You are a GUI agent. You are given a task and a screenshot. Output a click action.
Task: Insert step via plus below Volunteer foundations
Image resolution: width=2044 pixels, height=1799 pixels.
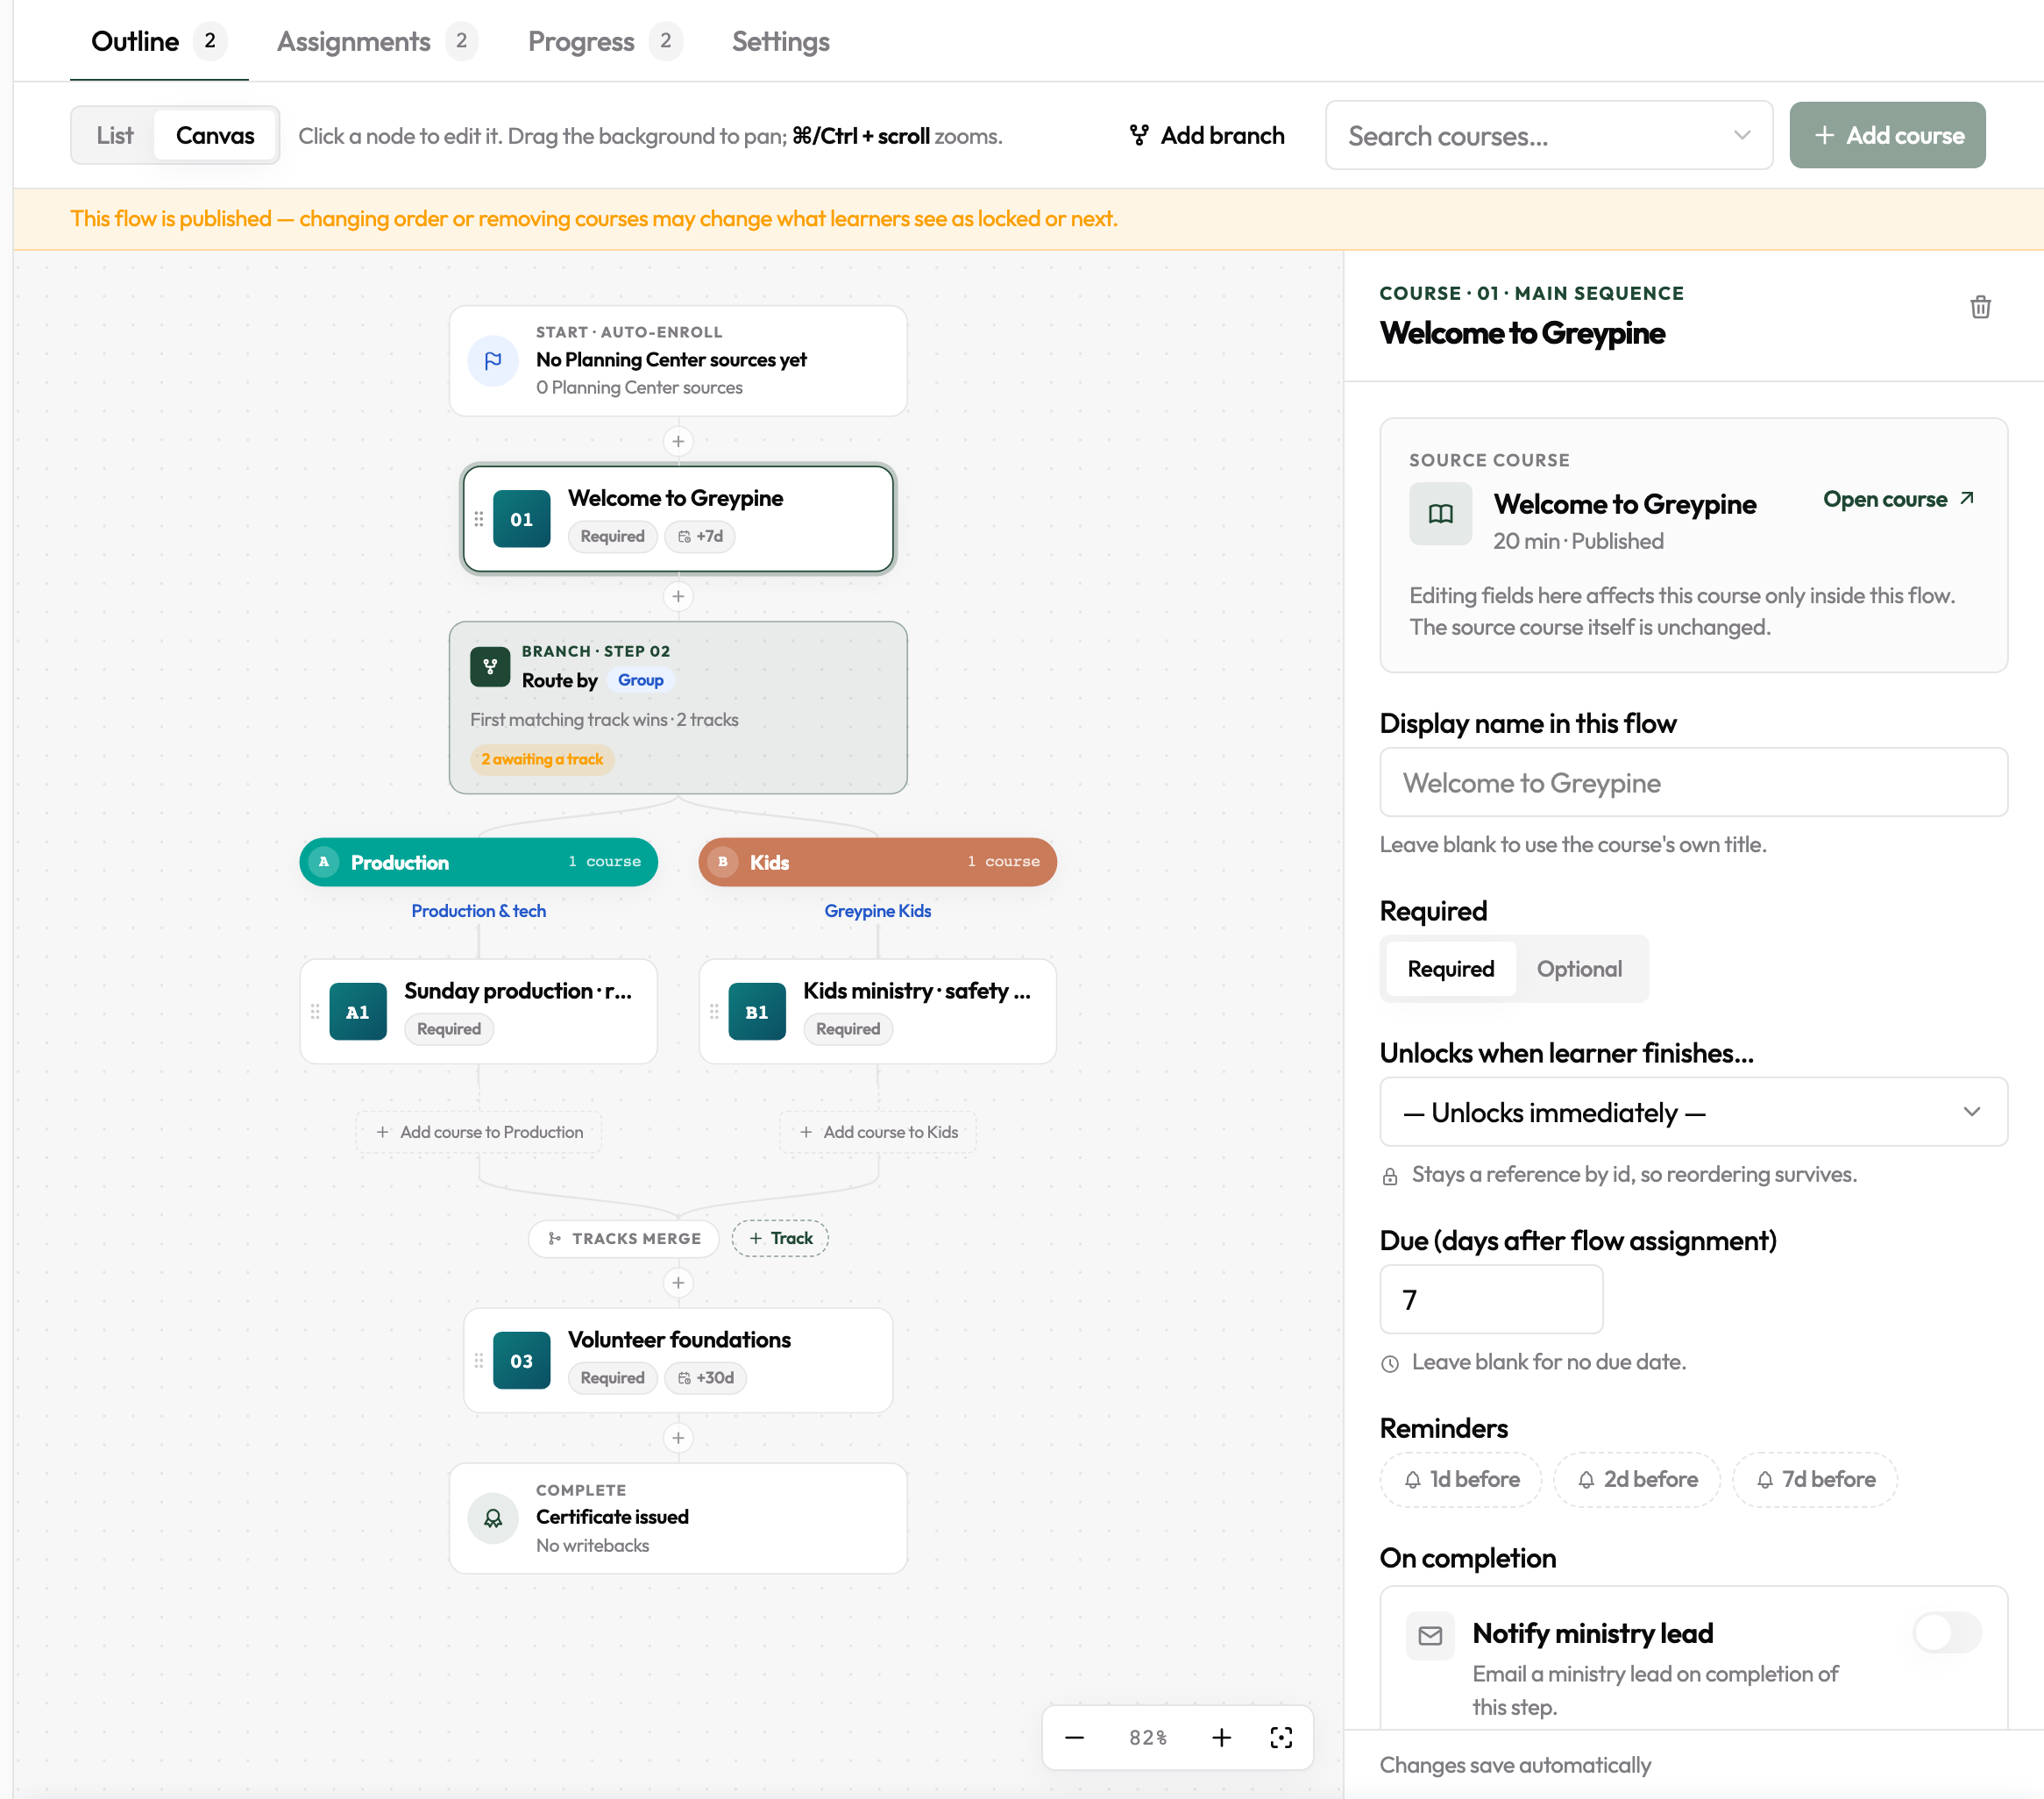pyautogui.click(x=678, y=1438)
